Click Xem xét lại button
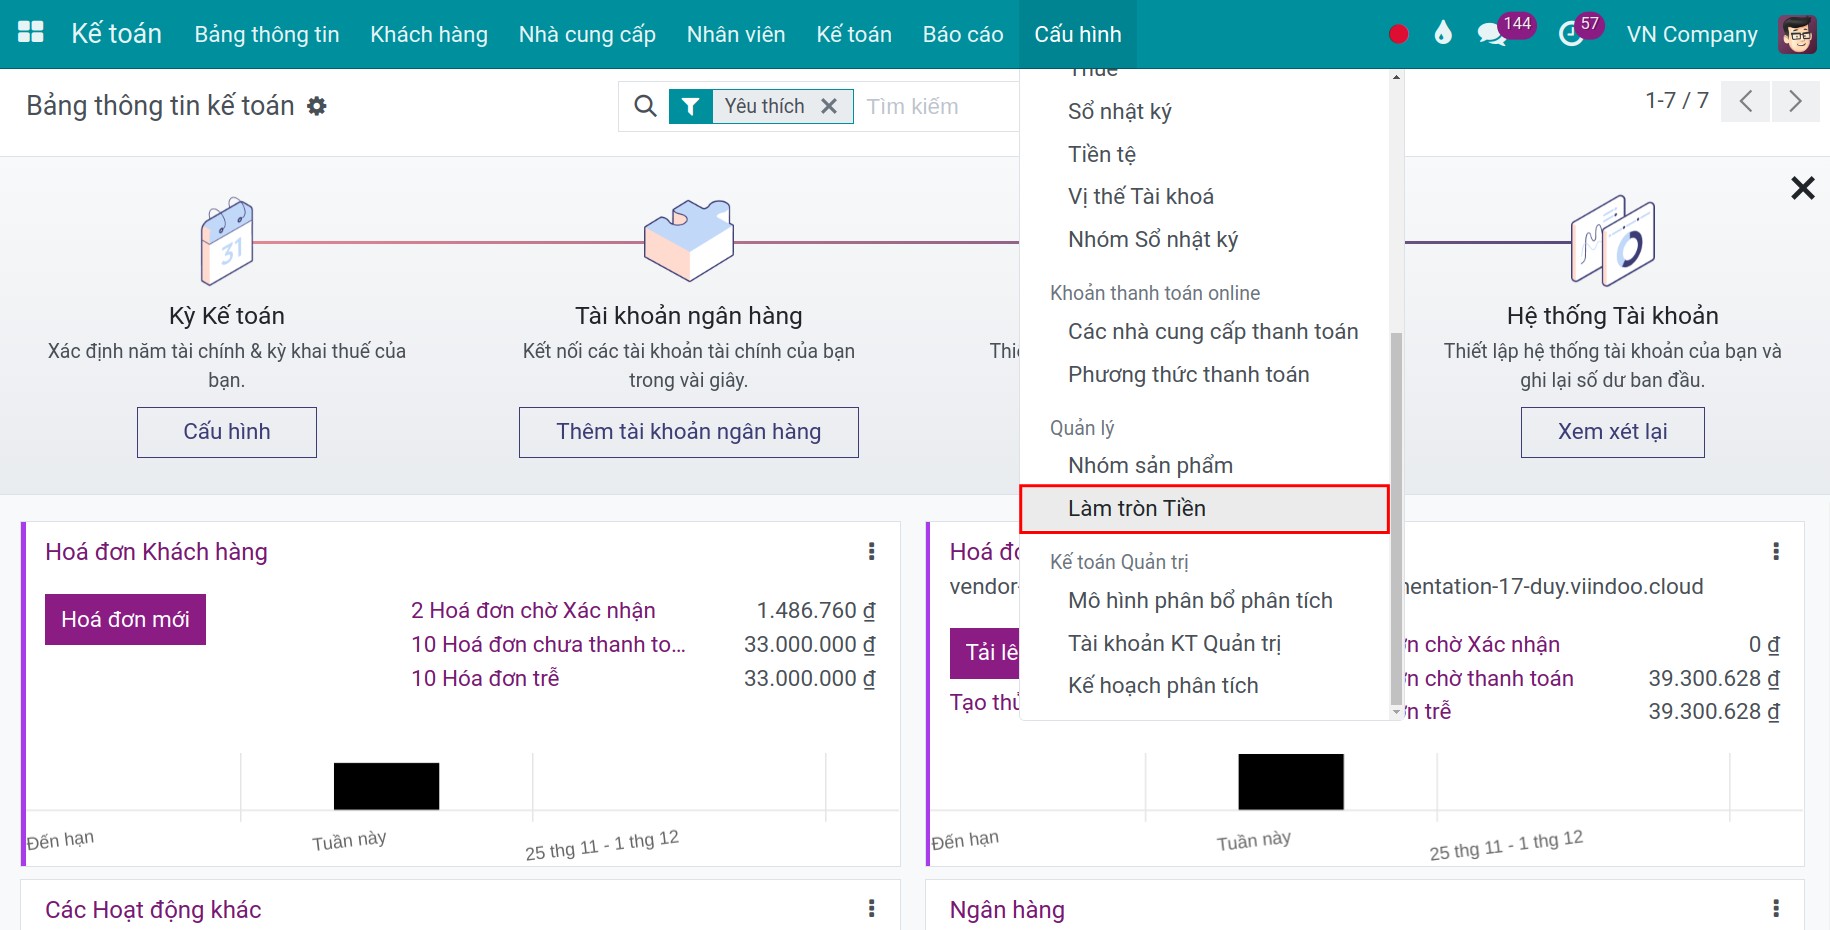Screen dimensions: 1830x930 (x=1612, y=432)
